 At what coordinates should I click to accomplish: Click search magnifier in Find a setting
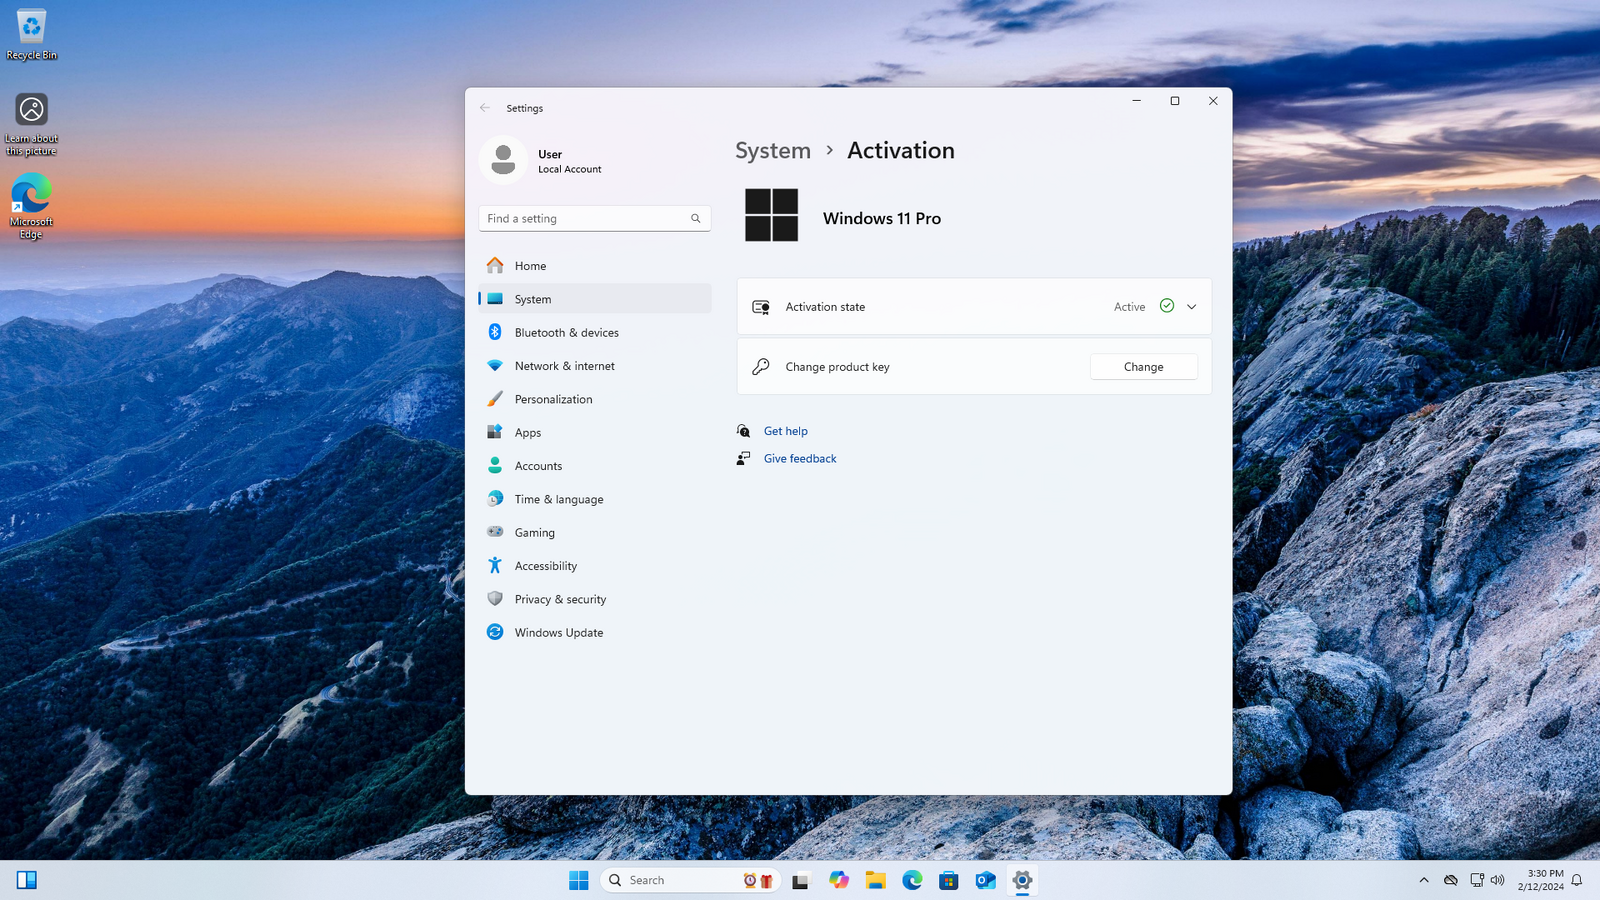[696, 218]
